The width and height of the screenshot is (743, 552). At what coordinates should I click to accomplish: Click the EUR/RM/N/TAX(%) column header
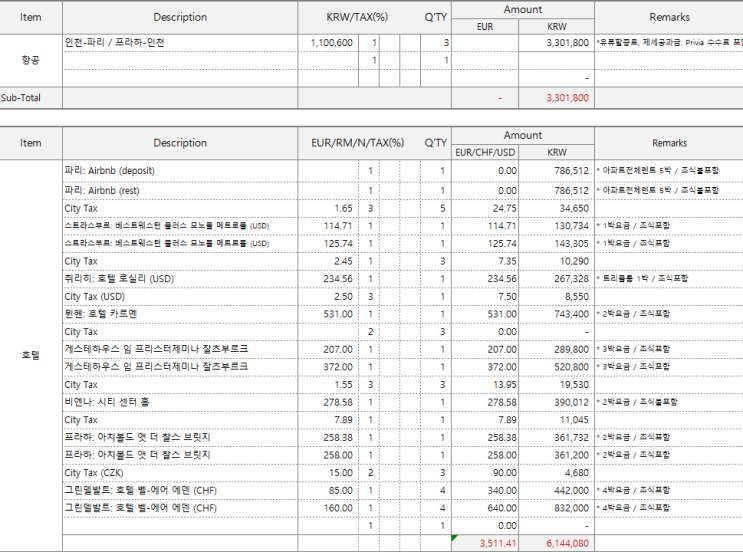click(357, 143)
